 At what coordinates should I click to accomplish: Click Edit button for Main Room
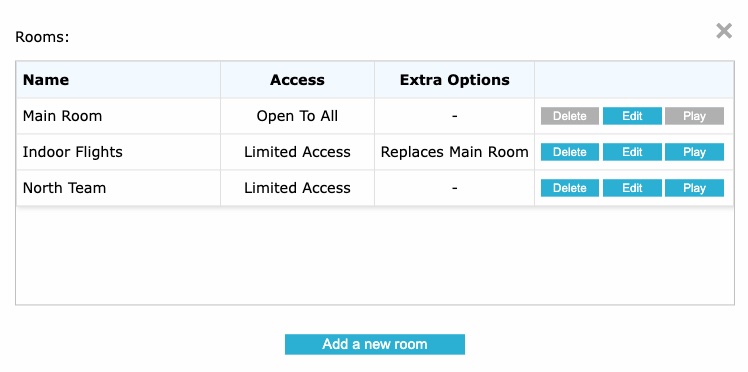pos(632,116)
